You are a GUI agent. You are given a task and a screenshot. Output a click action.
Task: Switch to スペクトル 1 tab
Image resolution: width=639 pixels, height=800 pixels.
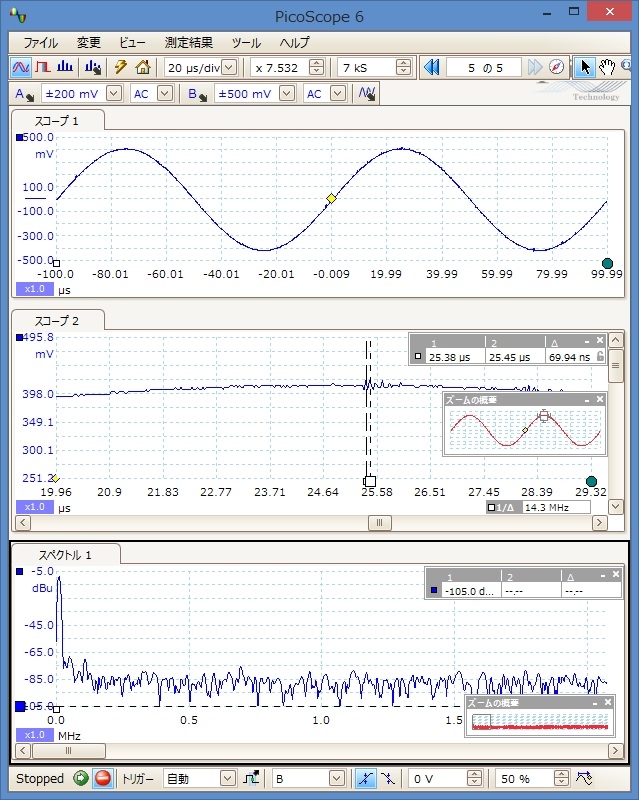point(66,555)
